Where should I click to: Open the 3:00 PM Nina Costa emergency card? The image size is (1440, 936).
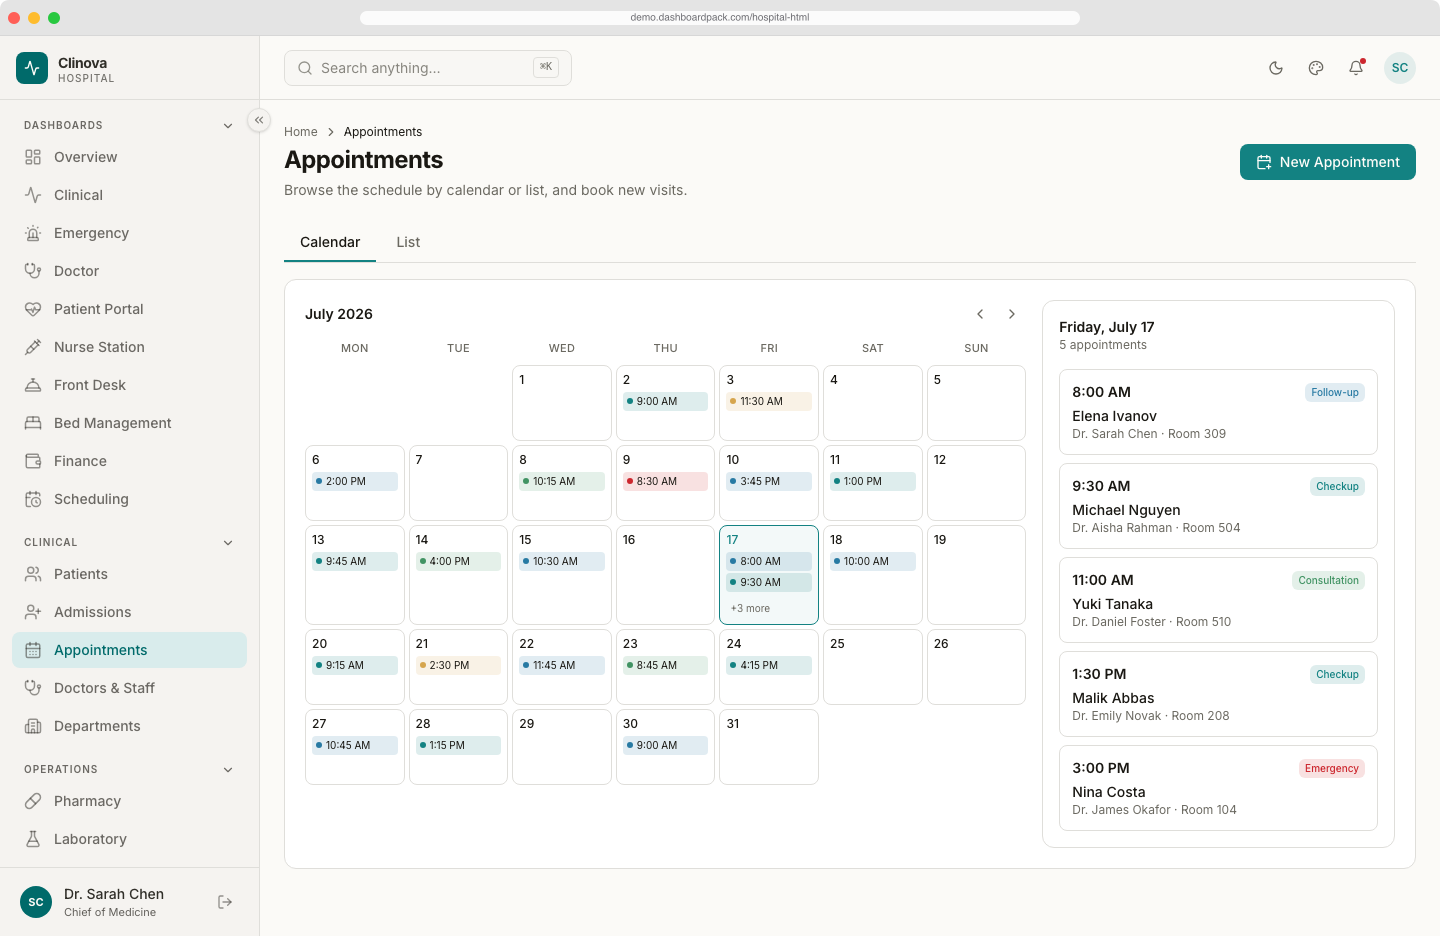pos(1218,788)
